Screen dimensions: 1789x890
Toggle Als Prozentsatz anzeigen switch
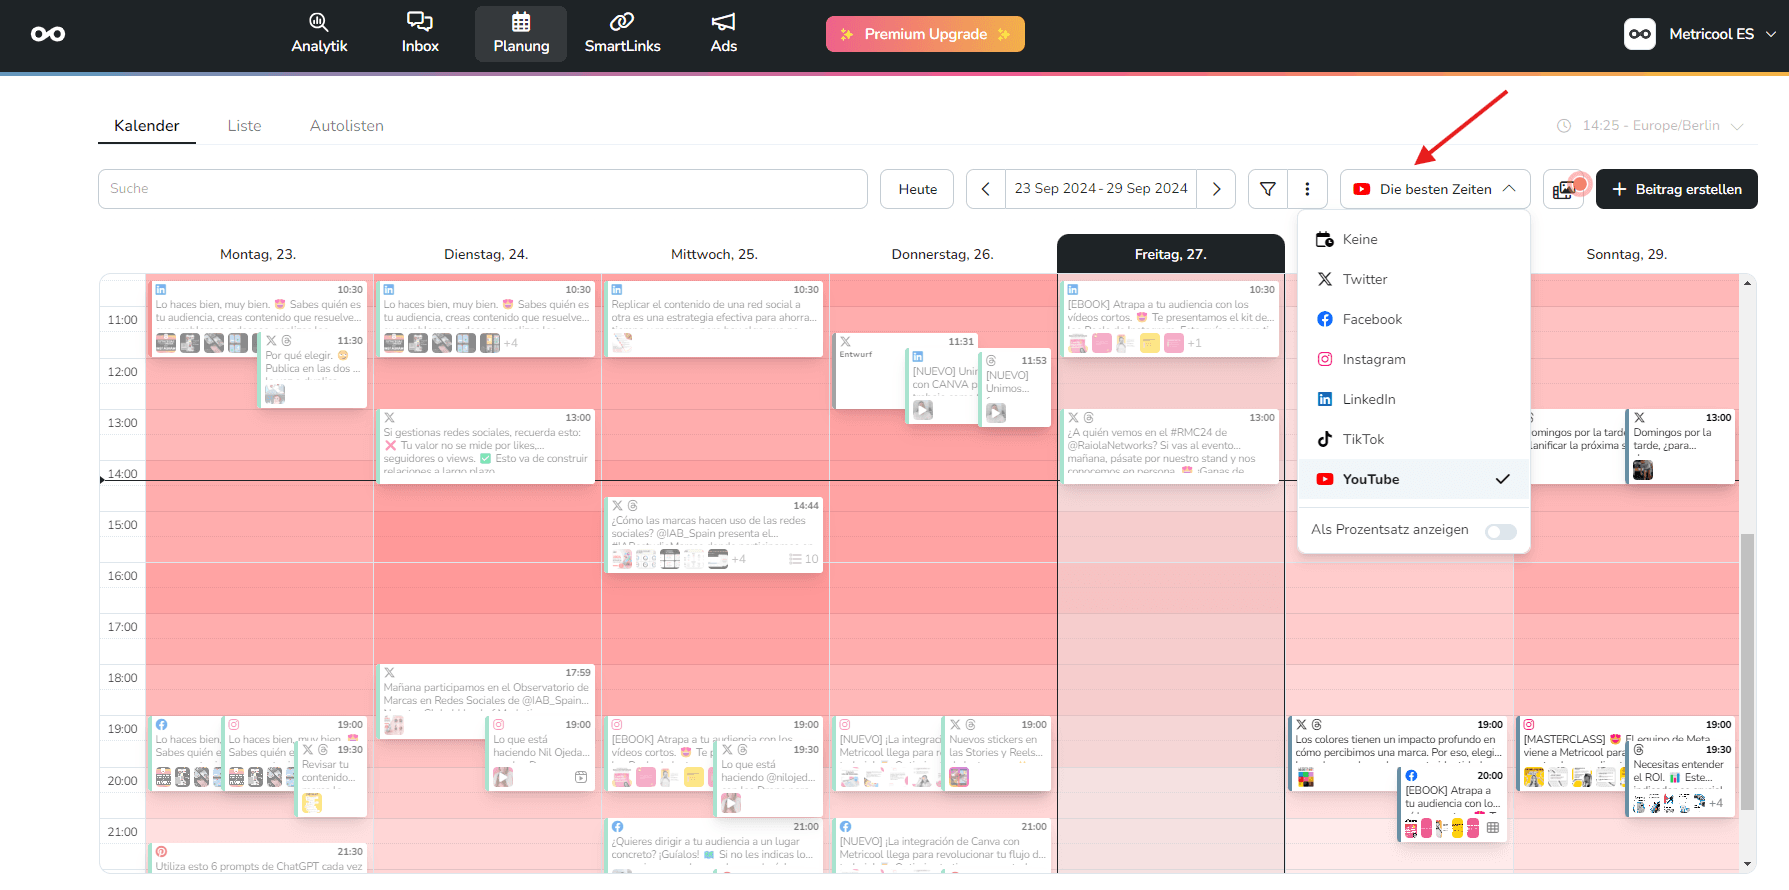[x=1500, y=531]
